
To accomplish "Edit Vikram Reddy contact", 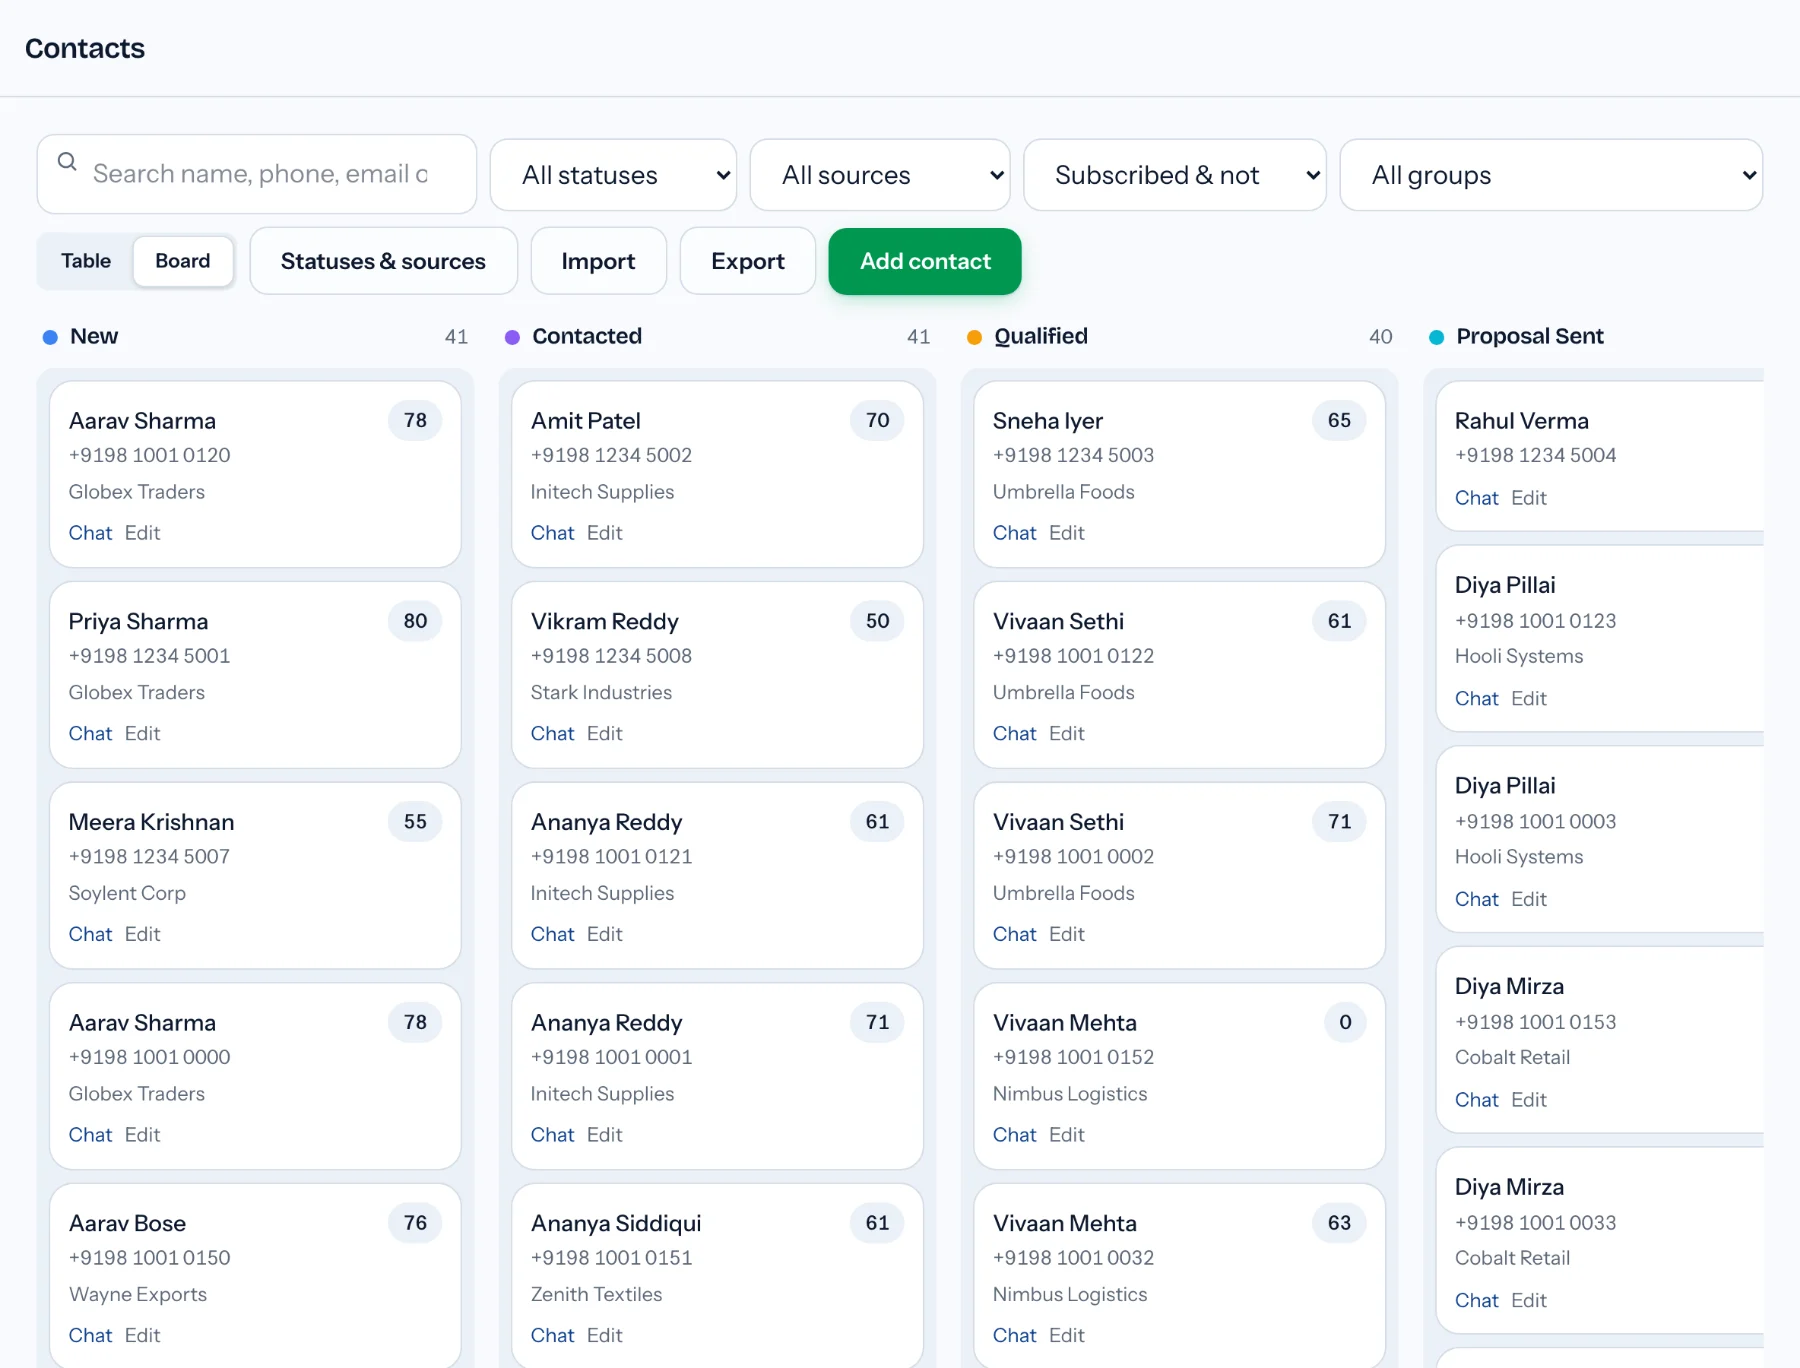I will coord(604,734).
